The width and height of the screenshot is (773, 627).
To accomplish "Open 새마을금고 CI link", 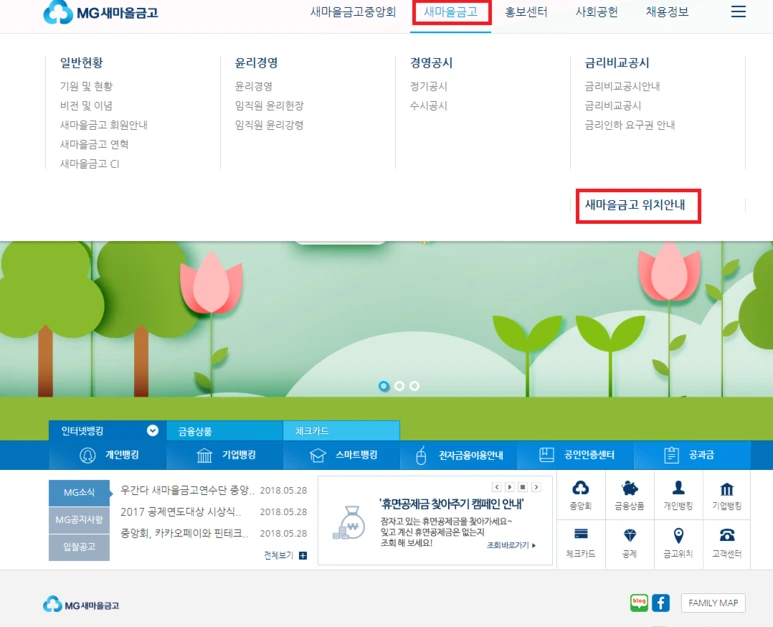I will click(90, 164).
